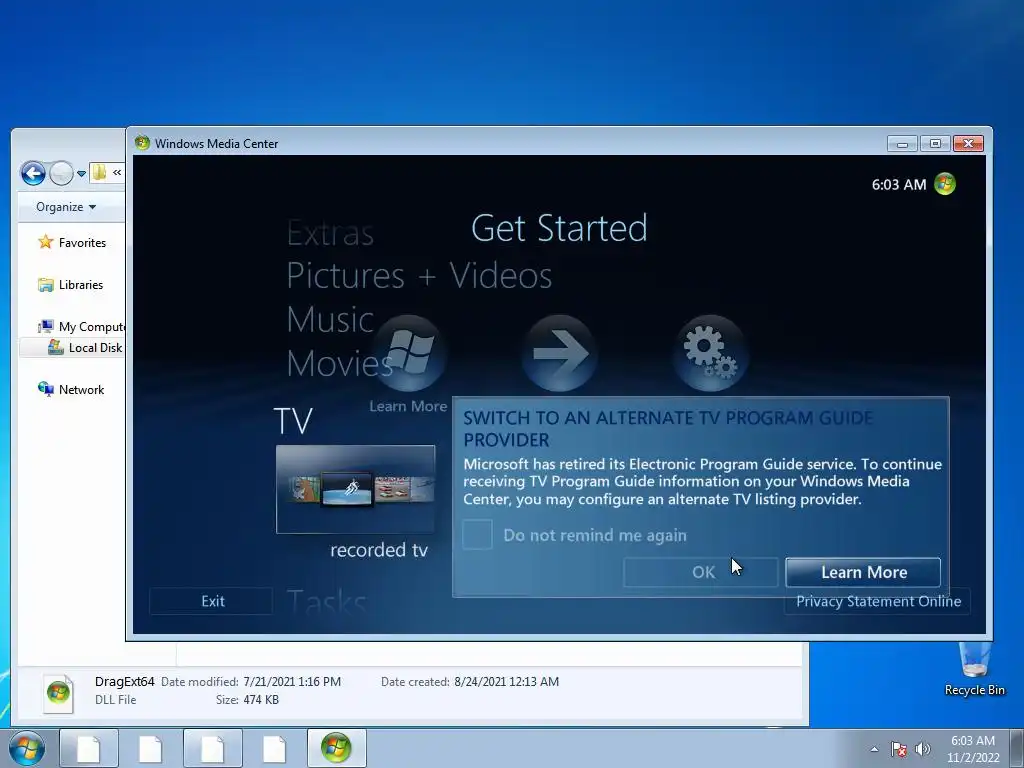Open the Recycle Bin desktop icon

click(974, 668)
